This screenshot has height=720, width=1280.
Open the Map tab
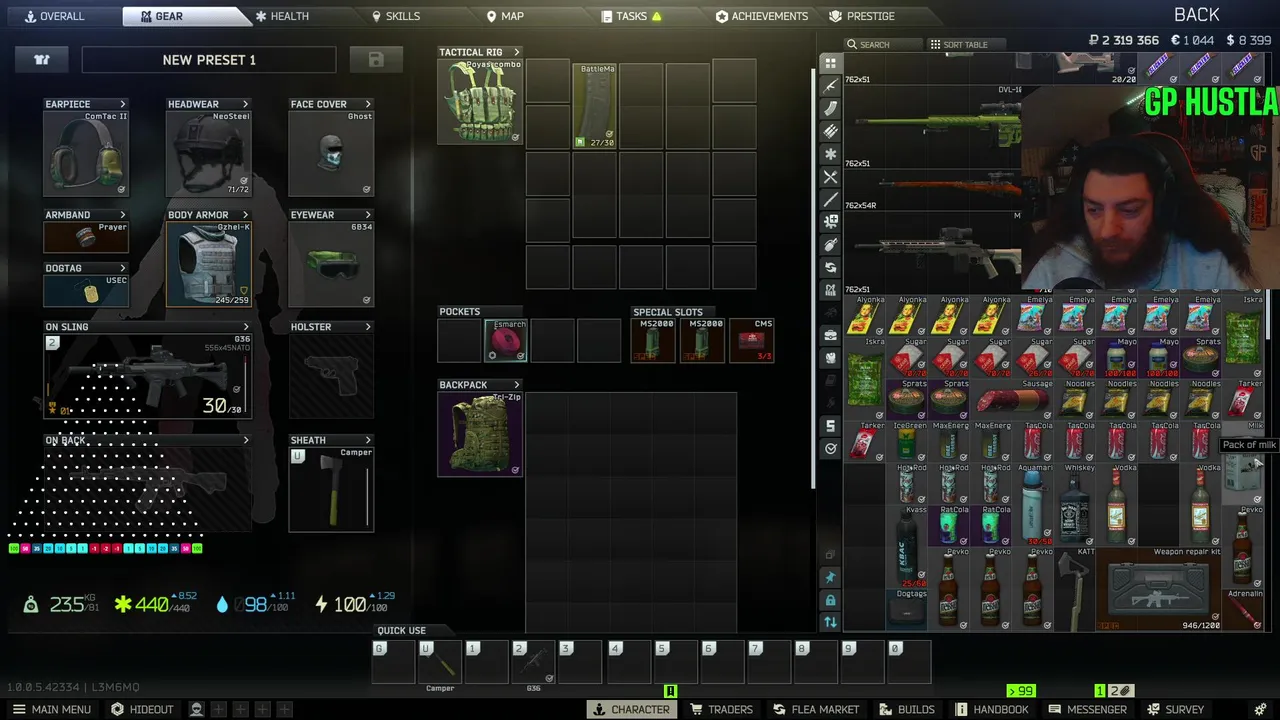point(505,16)
